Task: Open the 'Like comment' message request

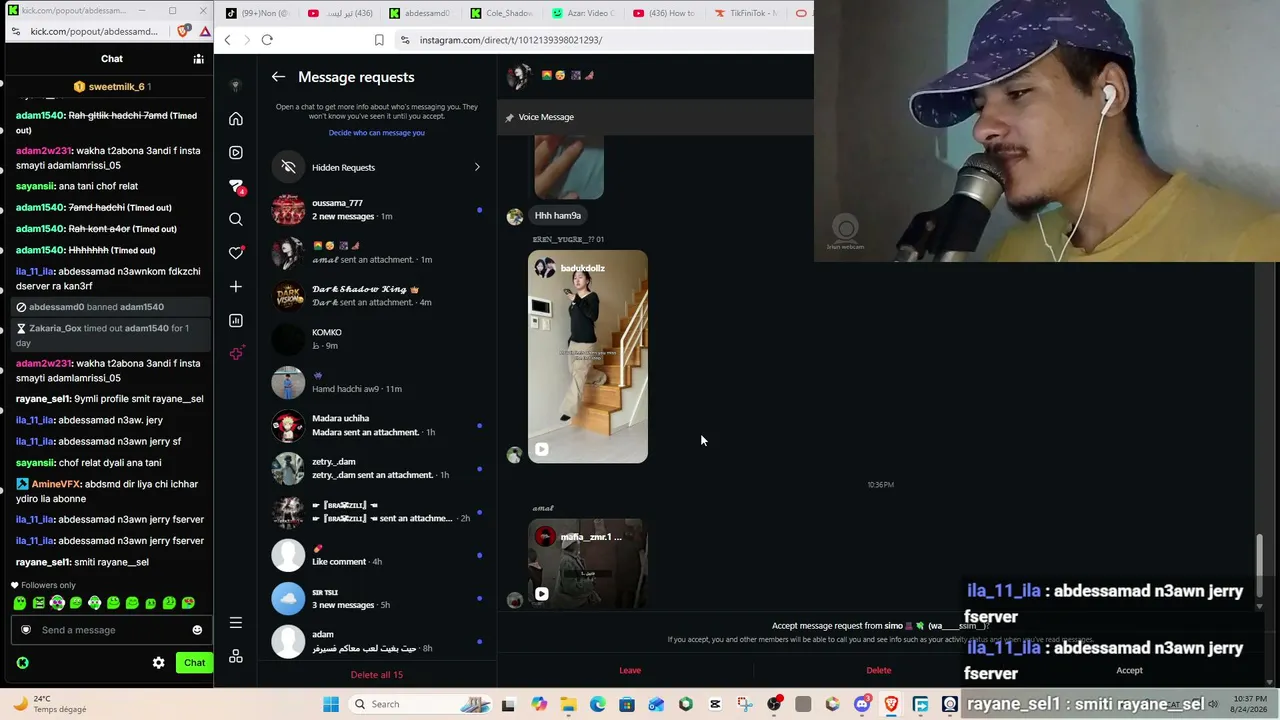Action: [x=377, y=555]
